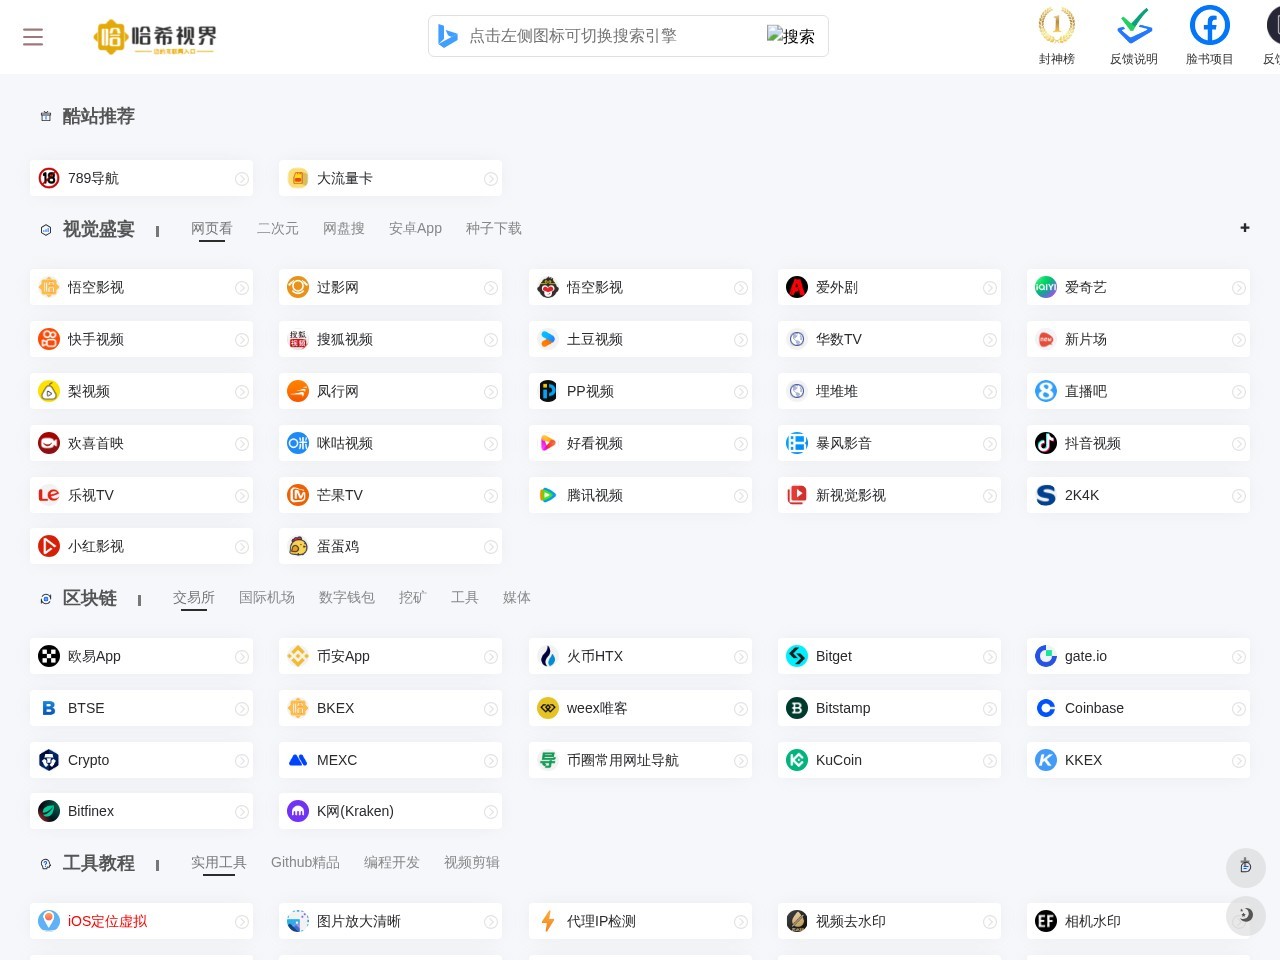
Task: Switch to the 二次元 tab
Action: (x=278, y=228)
